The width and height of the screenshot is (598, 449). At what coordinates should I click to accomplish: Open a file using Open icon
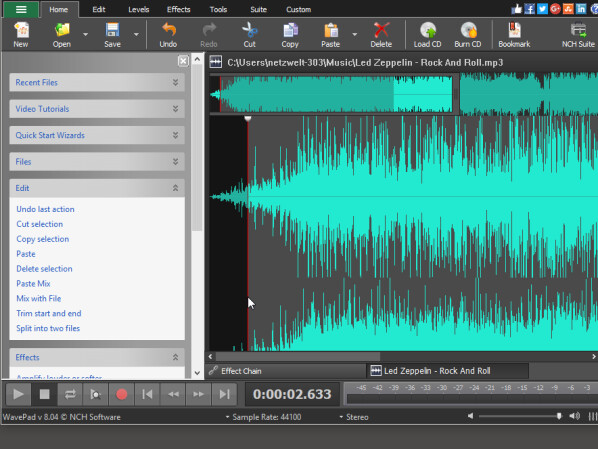tap(62, 35)
